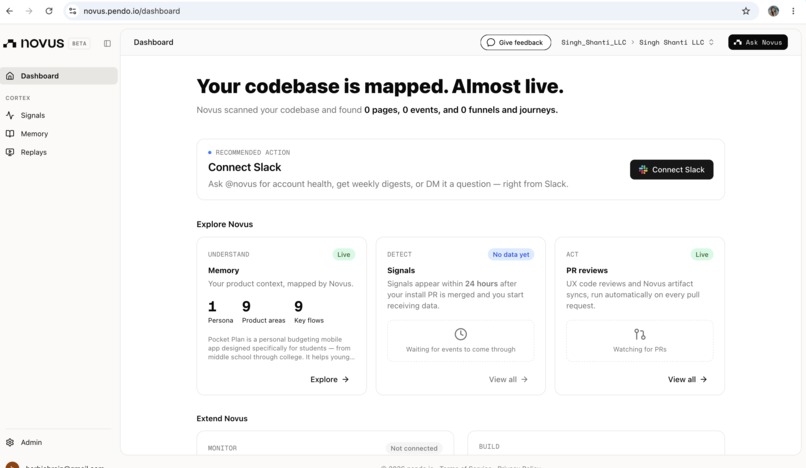This screenshot has width=806, height=468.
Task: Click the Ask Novus button
Action: 758,42
